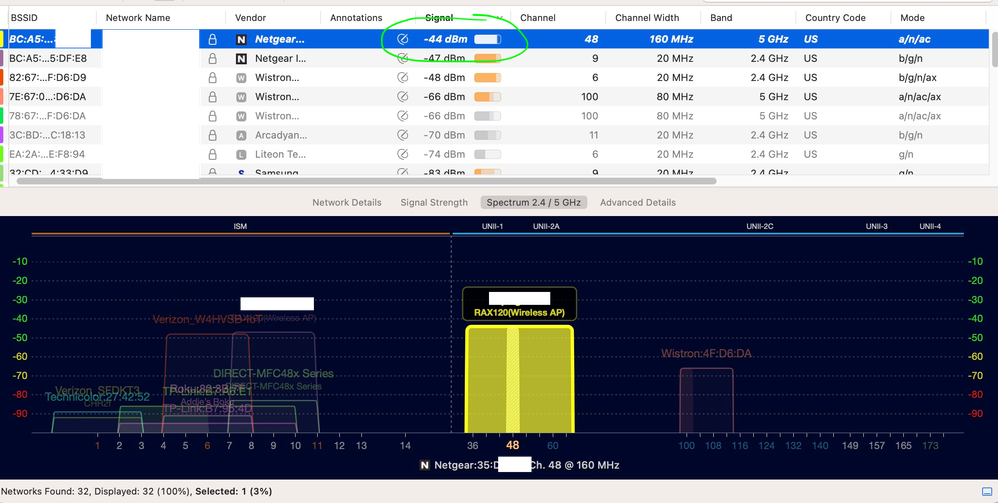Click the UNII-2C band label
998x503 pixels.
click(x=760, y=226)
